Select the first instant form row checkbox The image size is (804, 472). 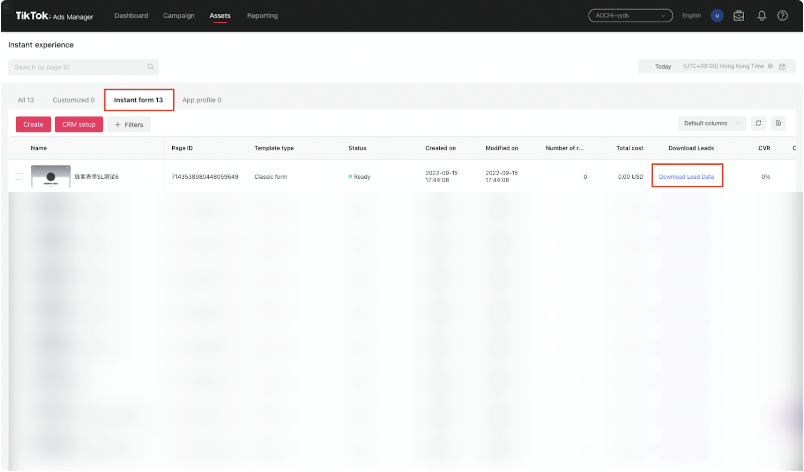point(19,177)
